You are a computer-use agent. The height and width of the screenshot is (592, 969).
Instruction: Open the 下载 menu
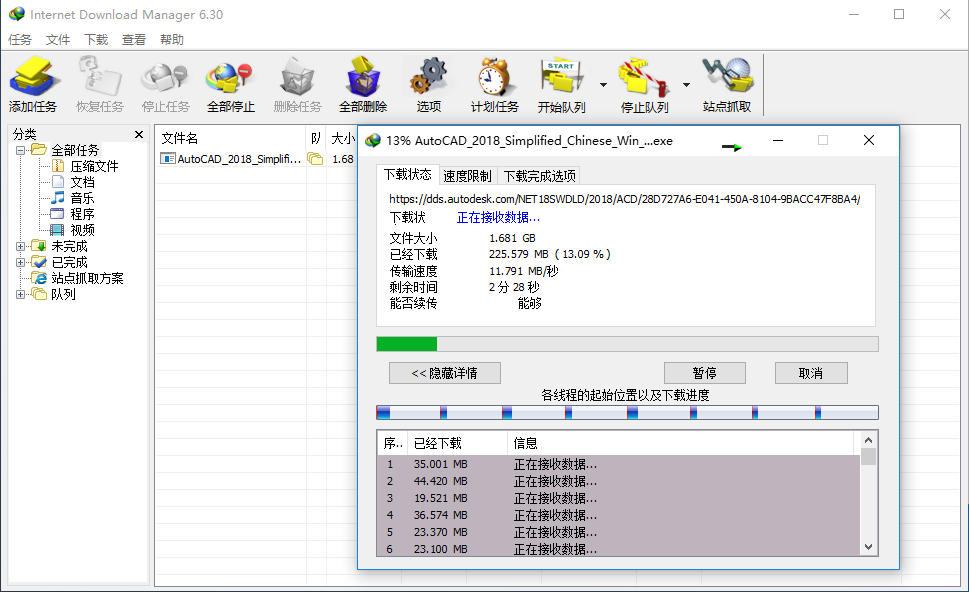click(96, 40)
